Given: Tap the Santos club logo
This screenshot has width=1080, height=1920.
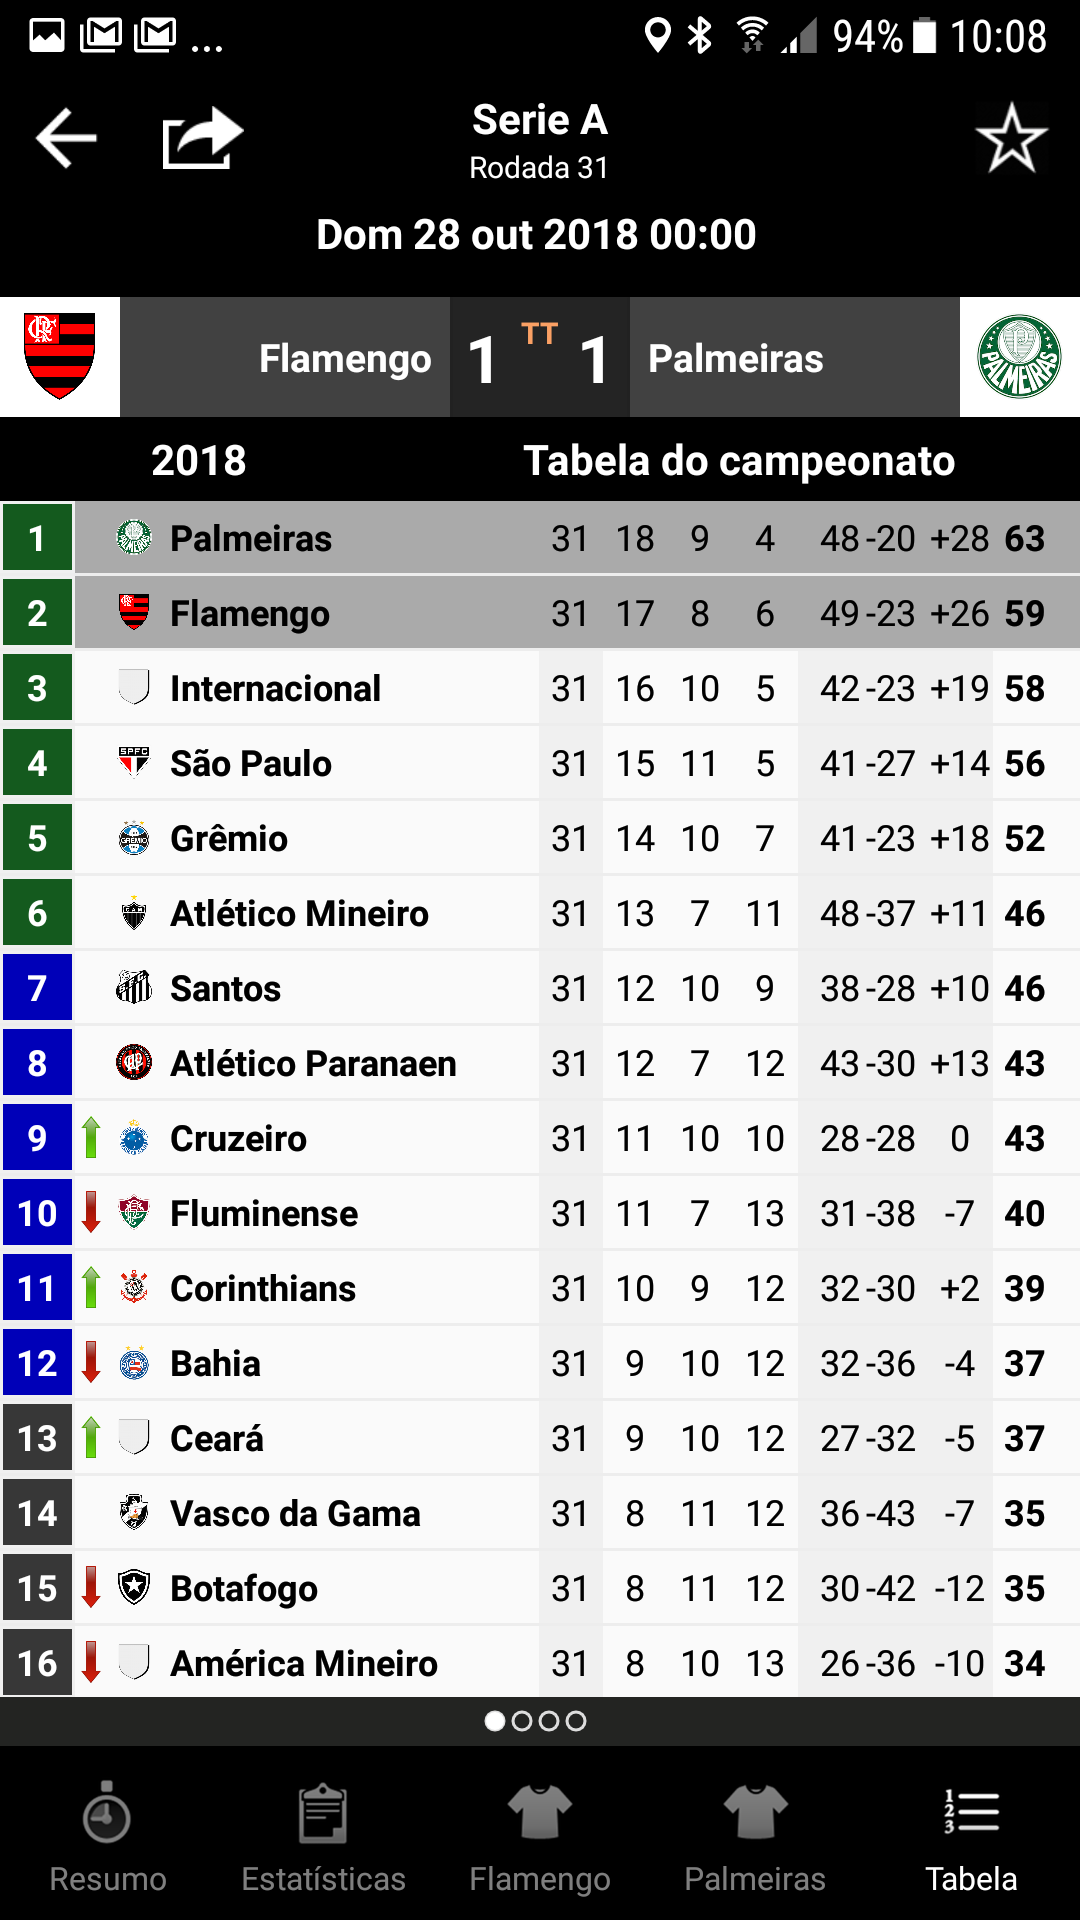Looking at the screenshot, I should [134, 988].
